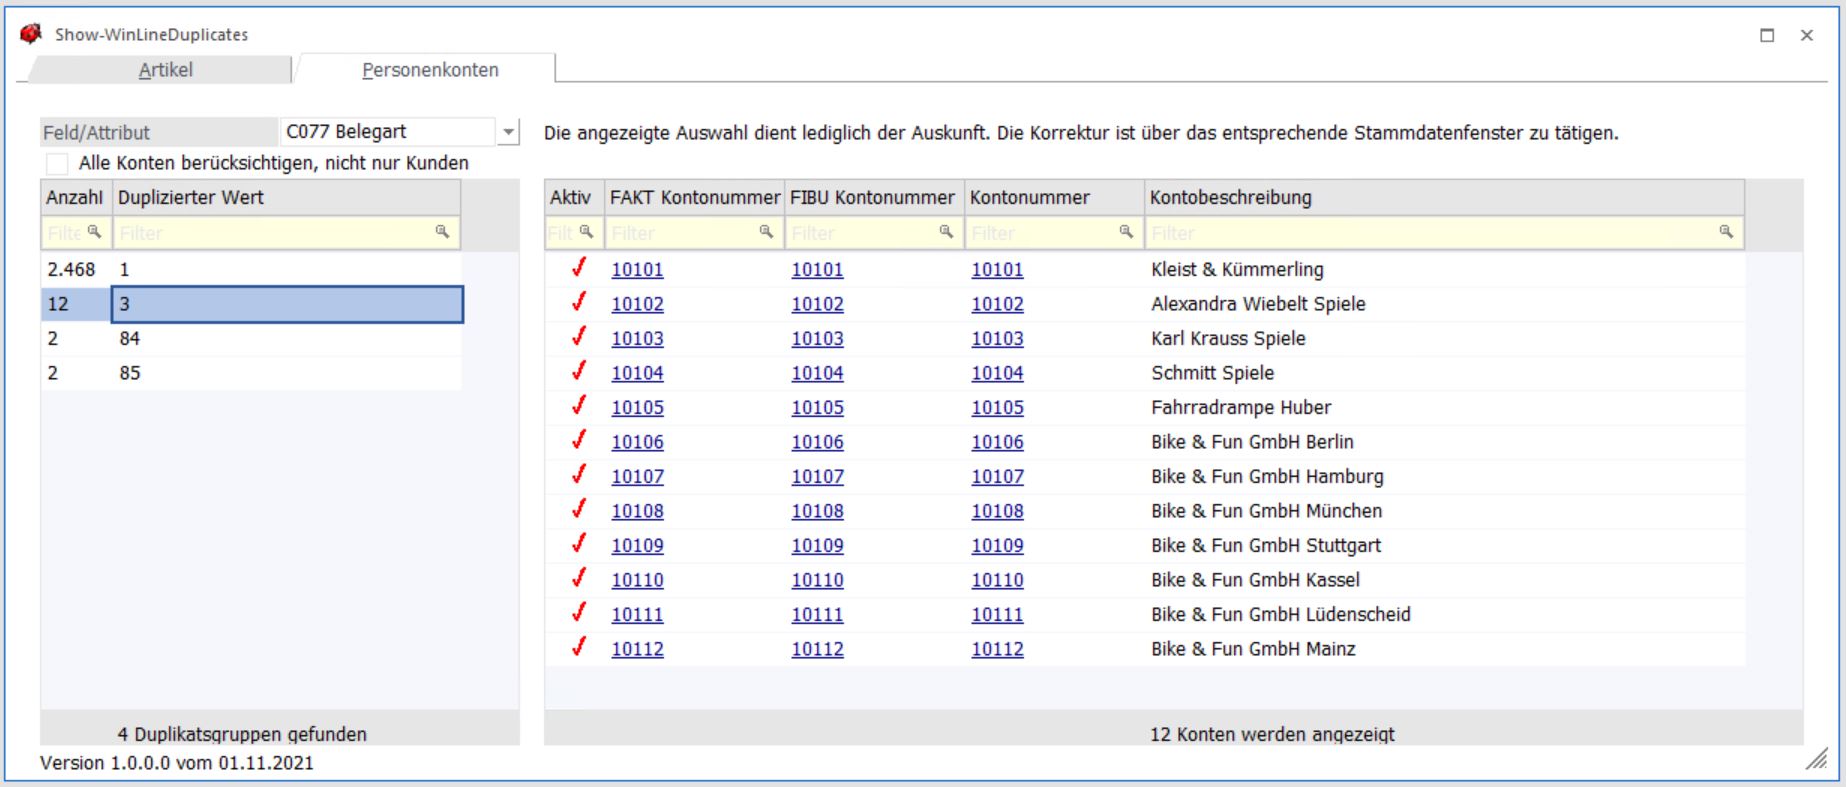The height and width of the screenshot is (787, 1846).
Task: Click magnifier icon in FIBU Kontonummer filter
Action: (x=946, y=232)
